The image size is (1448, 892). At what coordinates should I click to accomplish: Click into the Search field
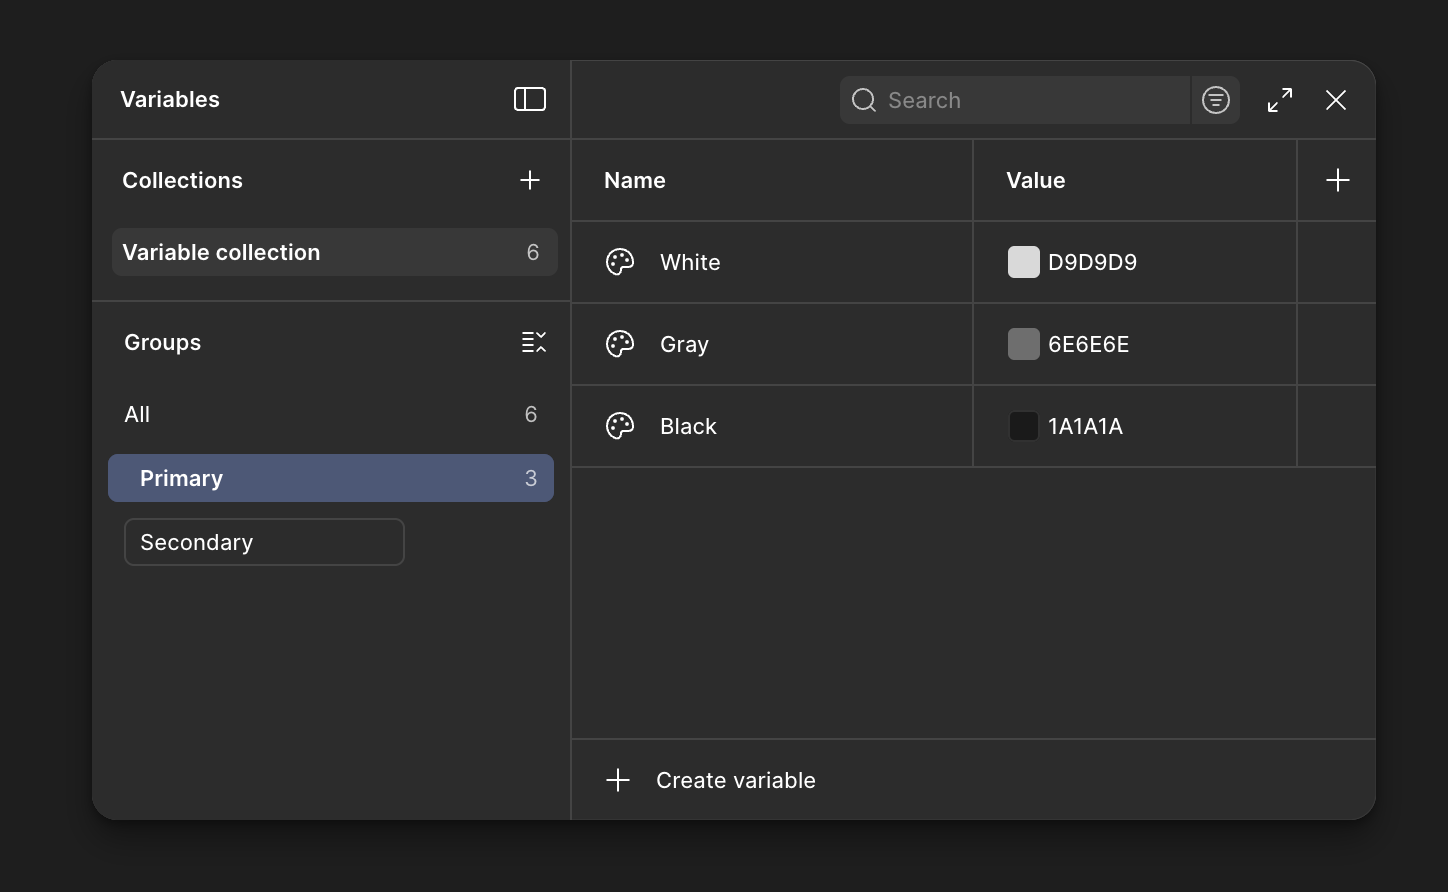[x=1030, y=100]
